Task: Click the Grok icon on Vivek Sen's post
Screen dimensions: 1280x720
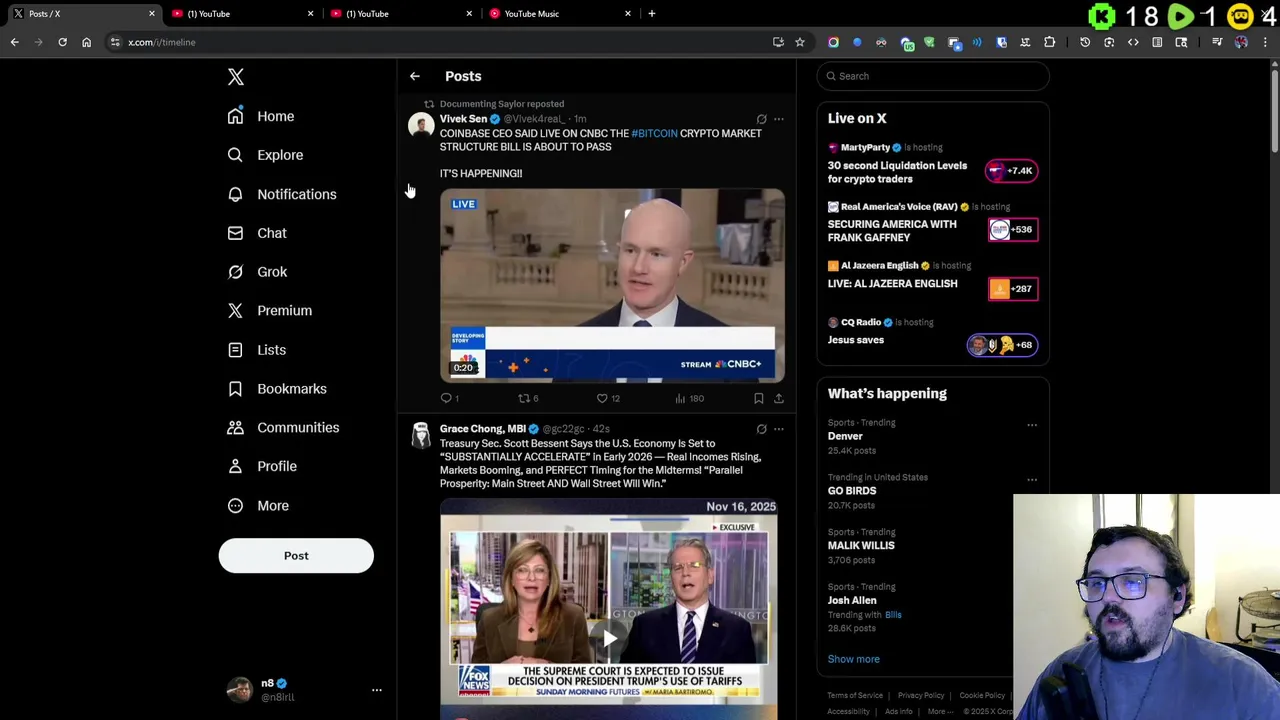Action: [761, 119]
